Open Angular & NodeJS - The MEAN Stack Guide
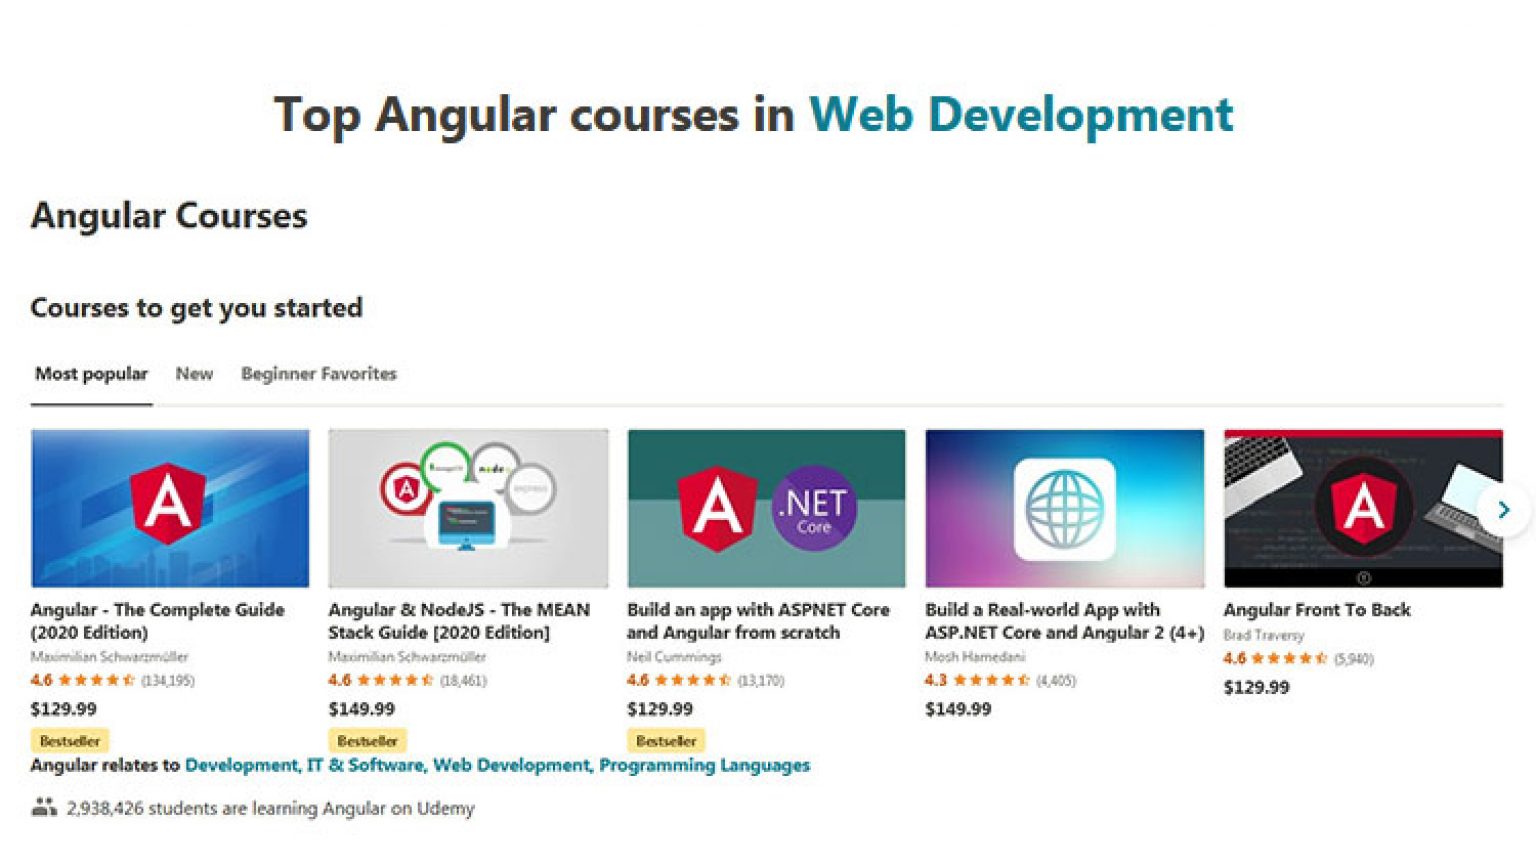The height and width of the screenshot is (864, 1536). pyautogui.click(x=467, y=621)
